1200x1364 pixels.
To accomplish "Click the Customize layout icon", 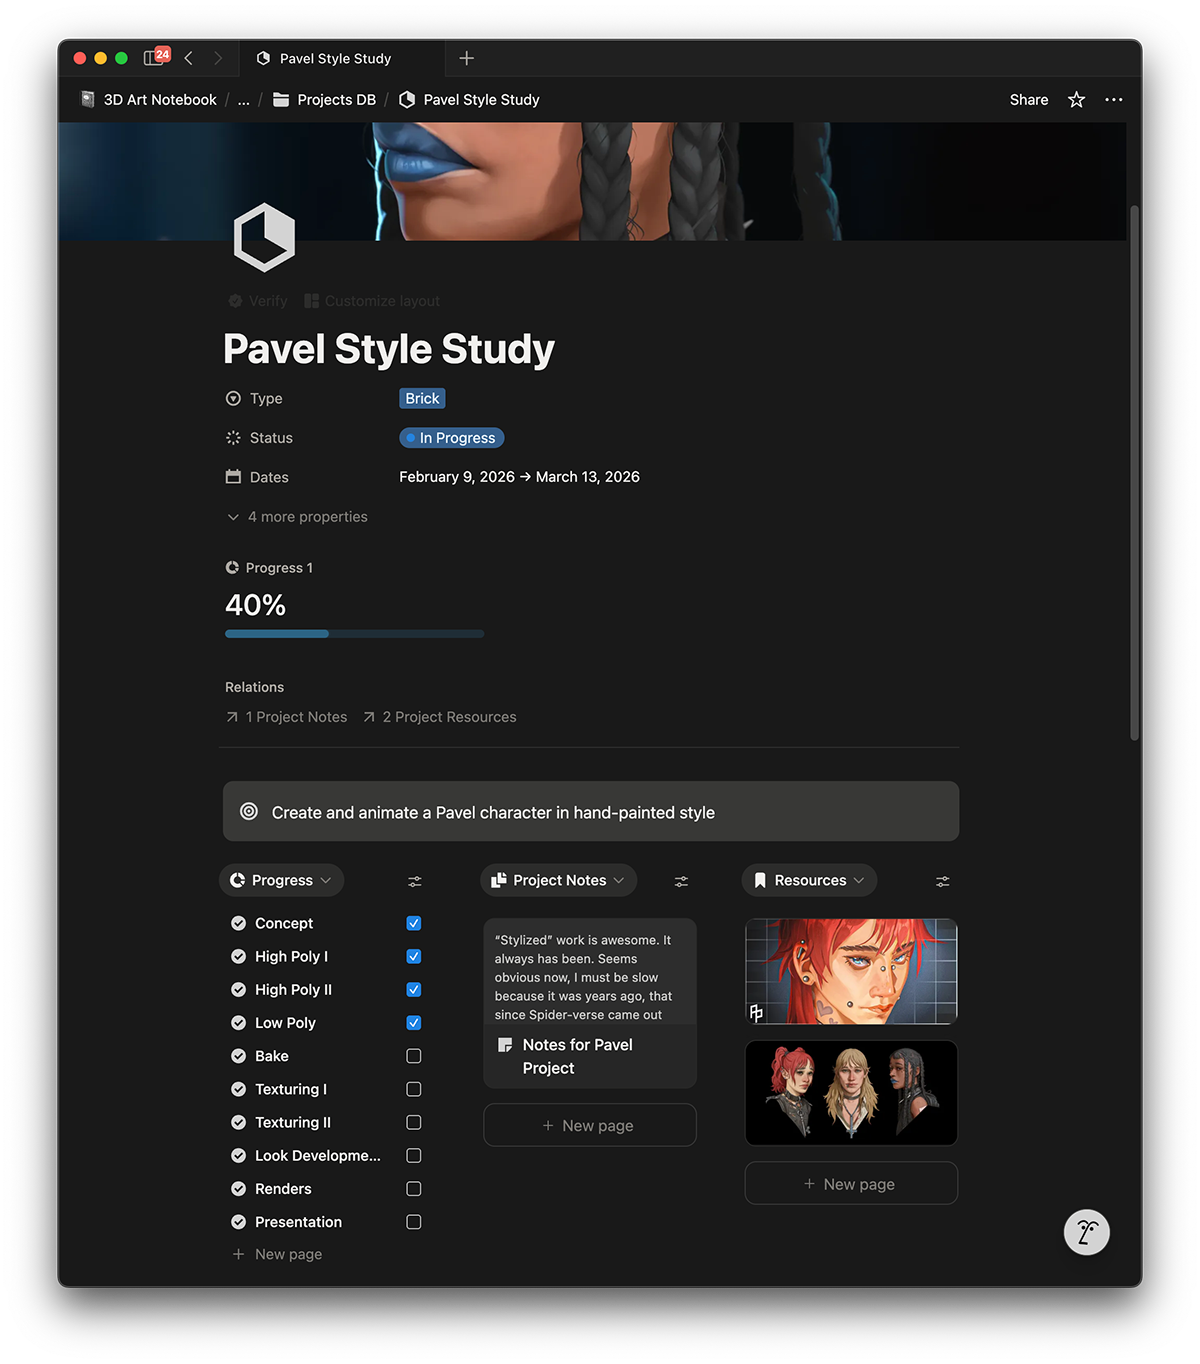I will (311, 301).
